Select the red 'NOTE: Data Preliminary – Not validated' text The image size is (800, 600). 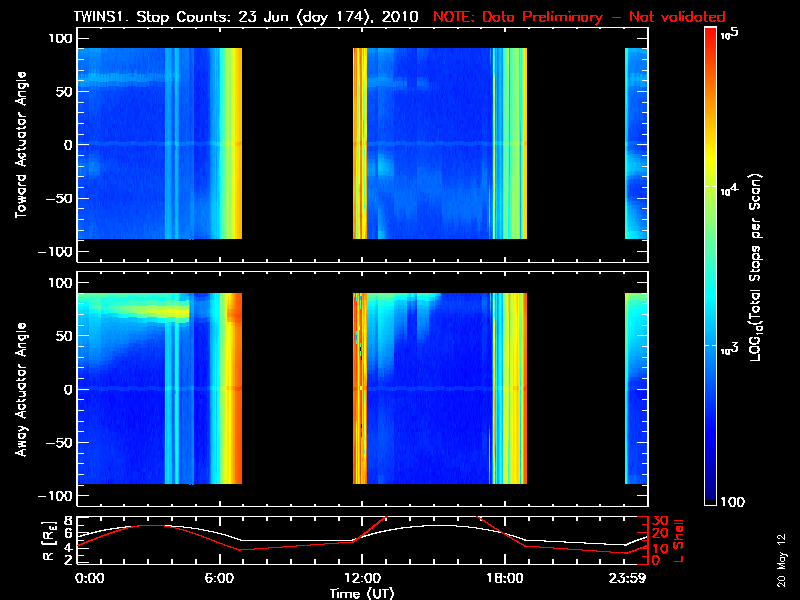(x=579, y=17)
